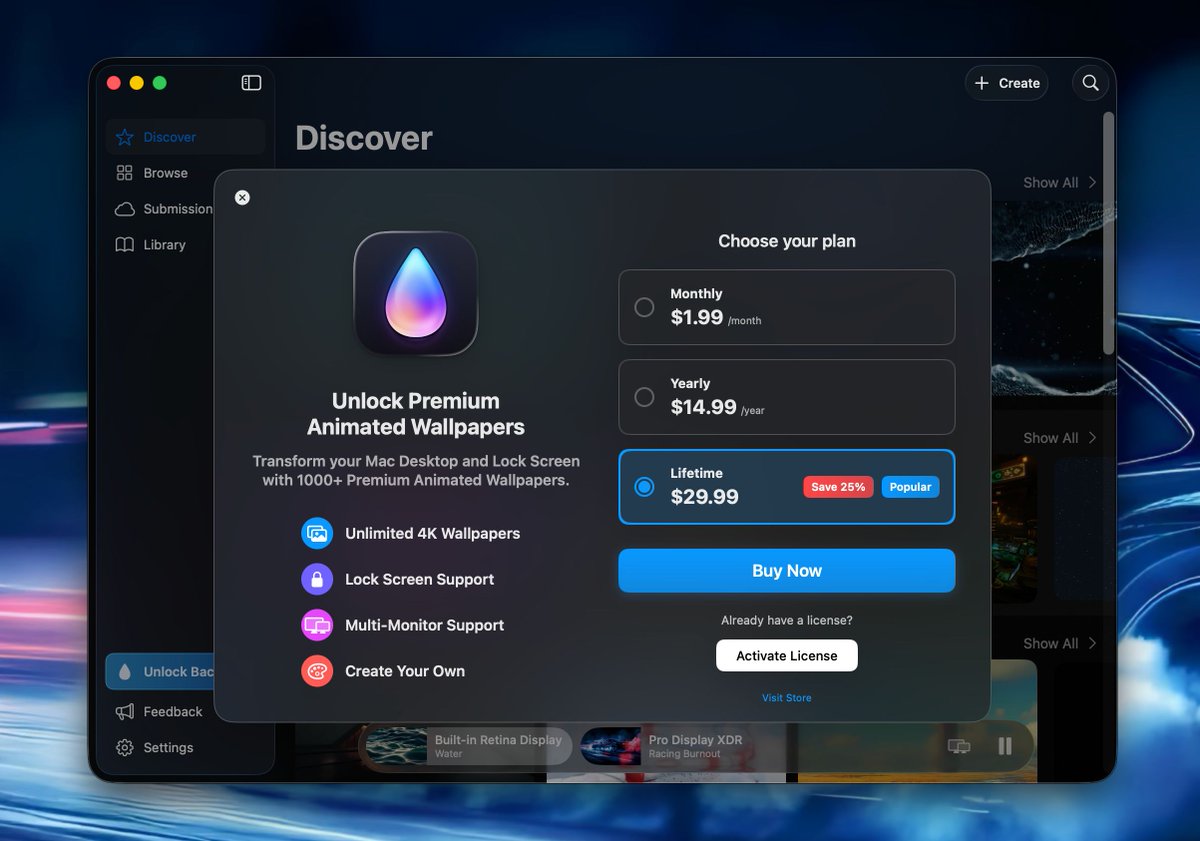Select Built-in Retina Display Water item
Viewport: 1200px width, 841px height.
[x=468, y=746]
